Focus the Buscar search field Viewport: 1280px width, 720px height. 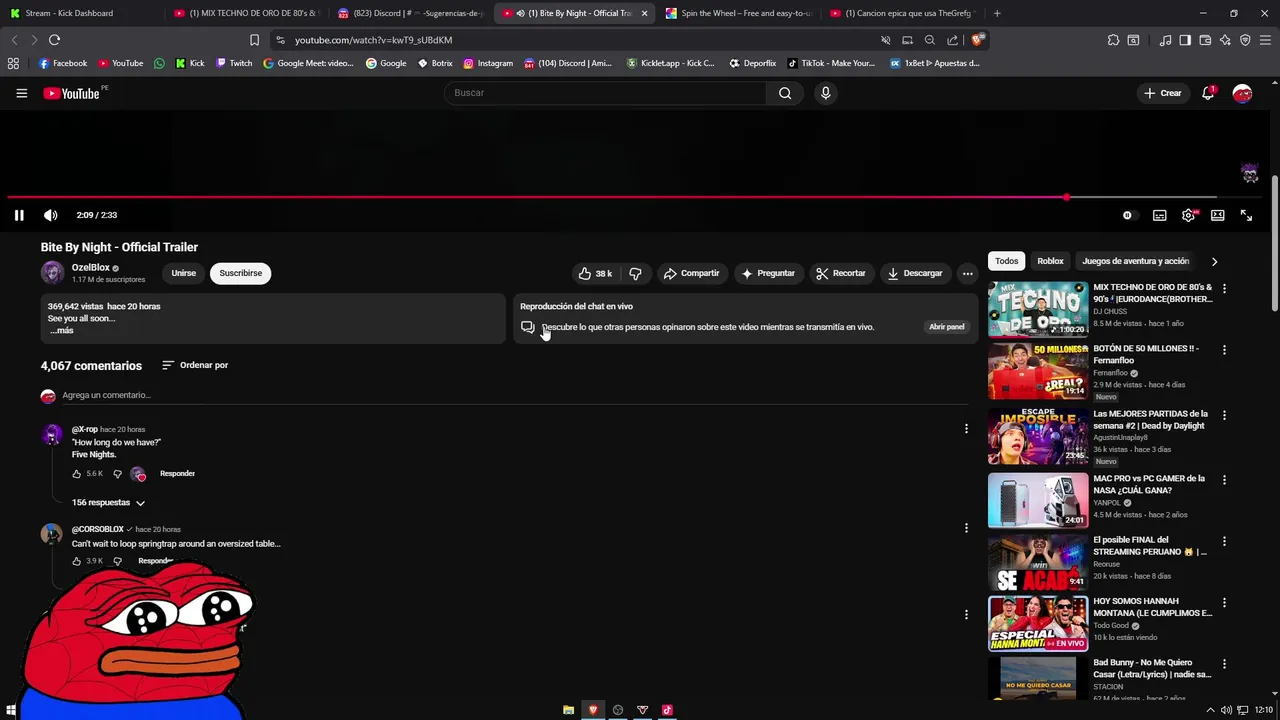coord(606,93)
